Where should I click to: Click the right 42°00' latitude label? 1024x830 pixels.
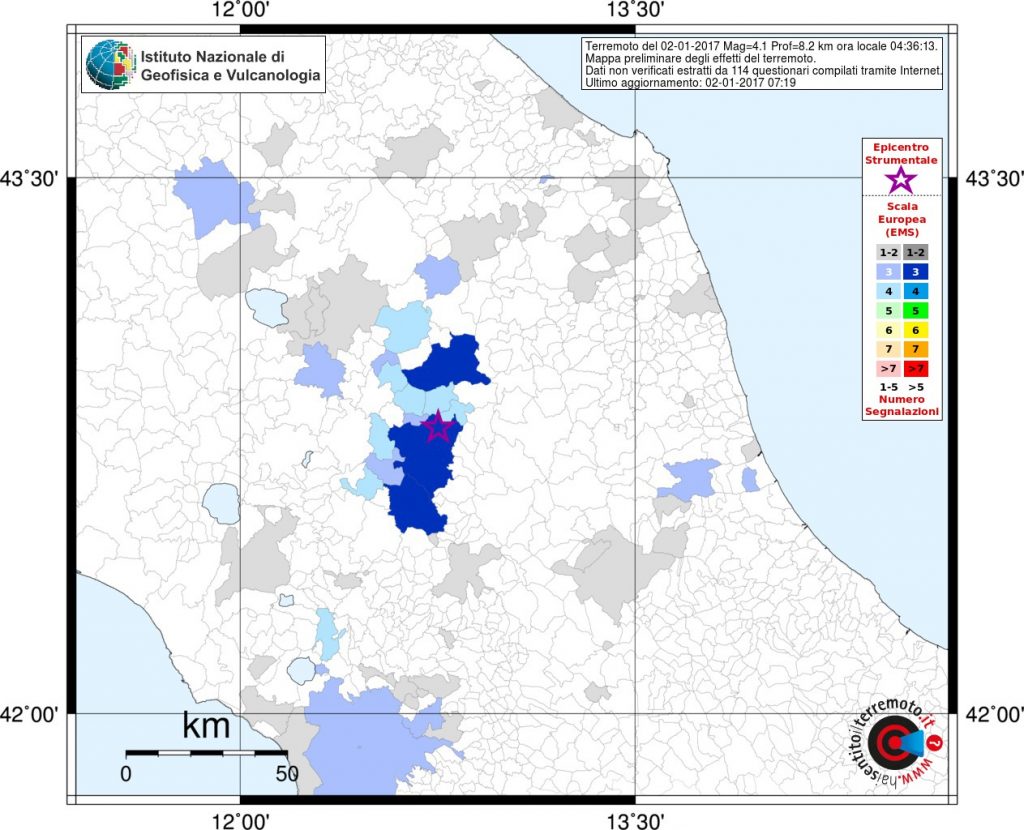992,714
